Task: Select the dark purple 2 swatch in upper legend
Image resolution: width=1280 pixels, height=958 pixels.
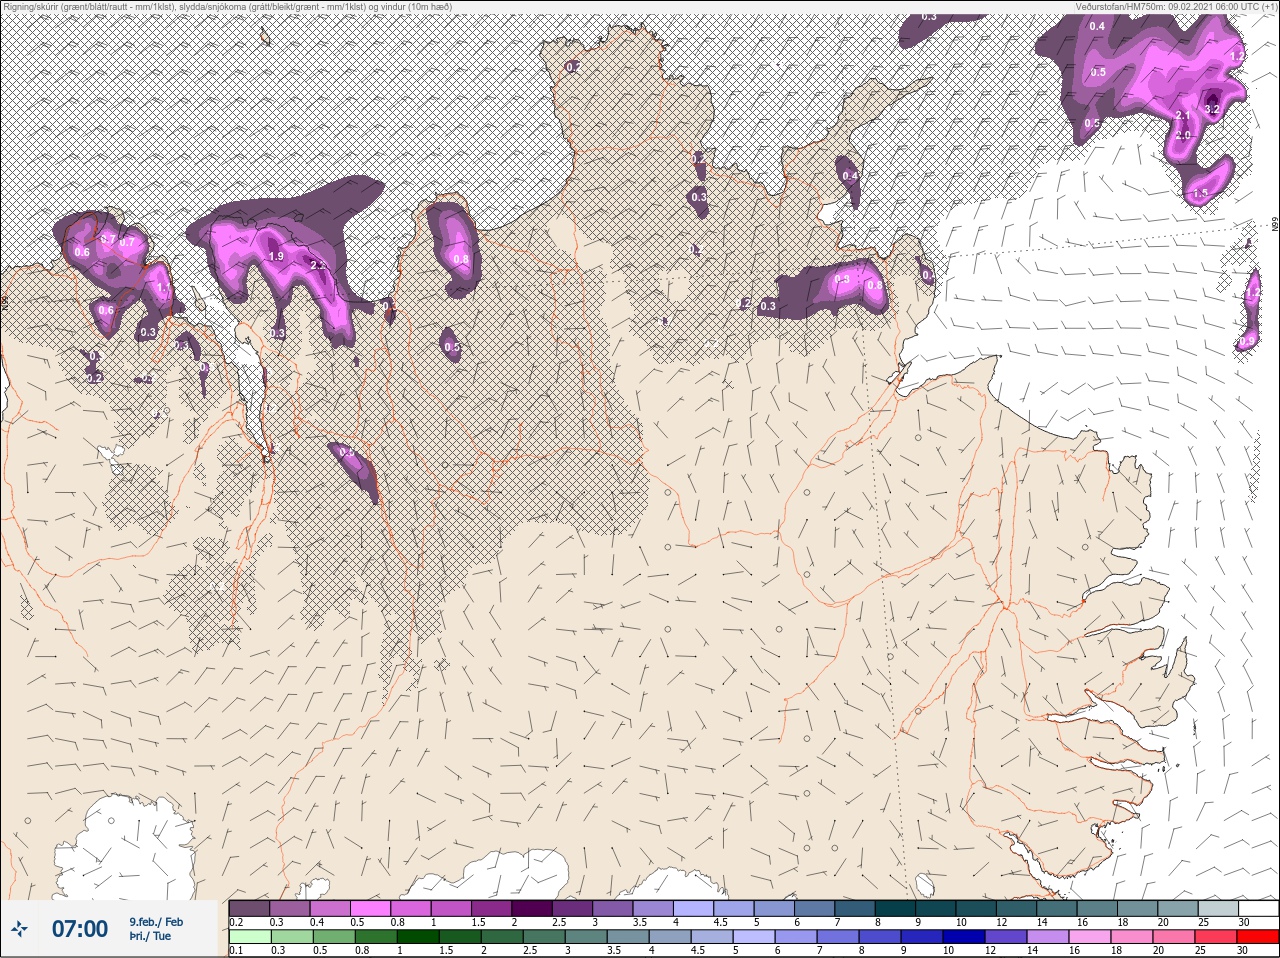Action: (x=531, y=908)
